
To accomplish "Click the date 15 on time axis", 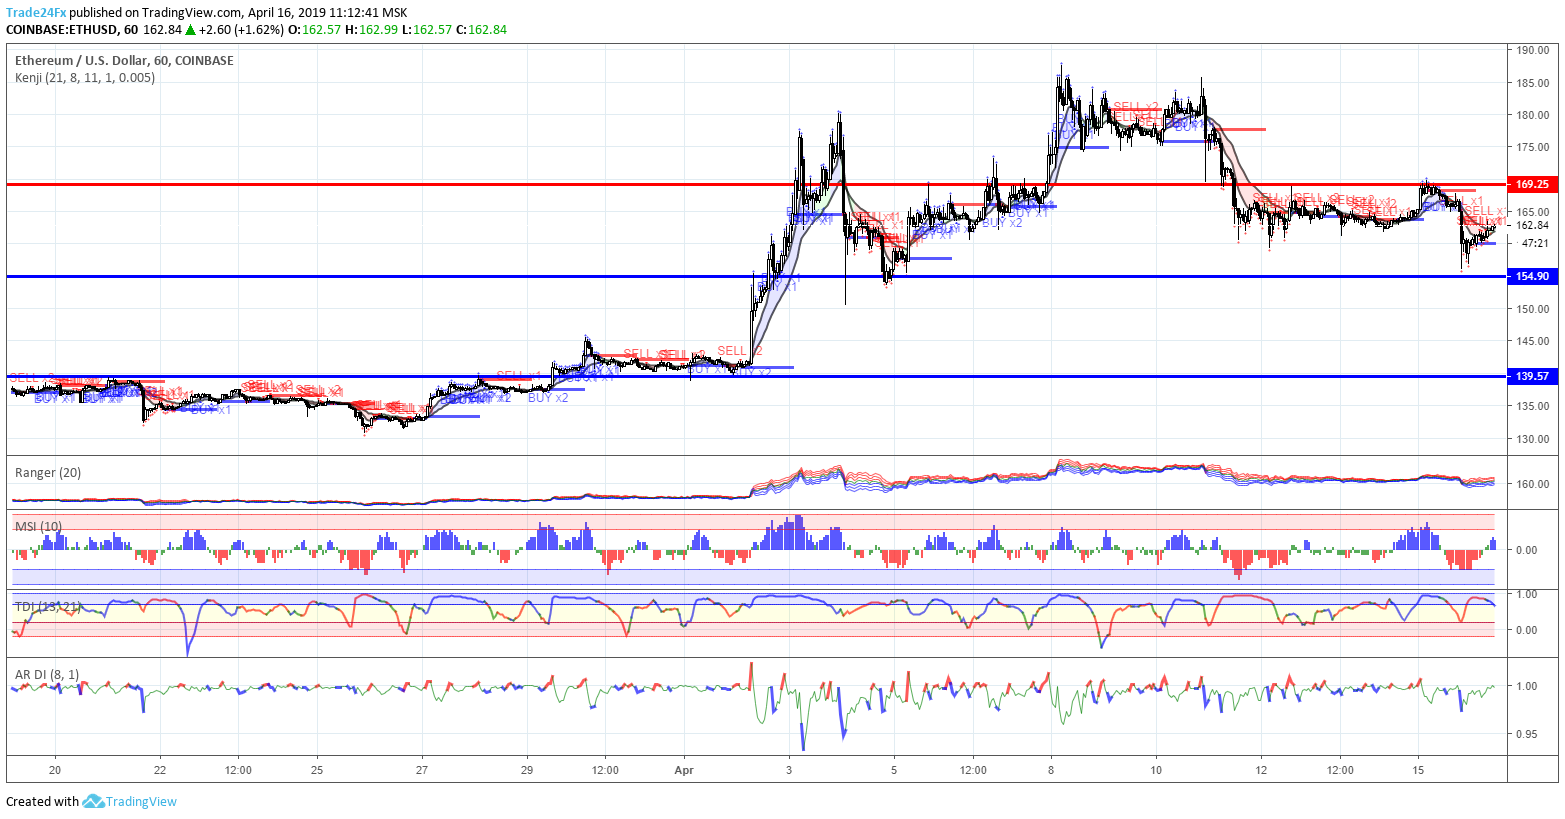I will tap(1418, 770).
